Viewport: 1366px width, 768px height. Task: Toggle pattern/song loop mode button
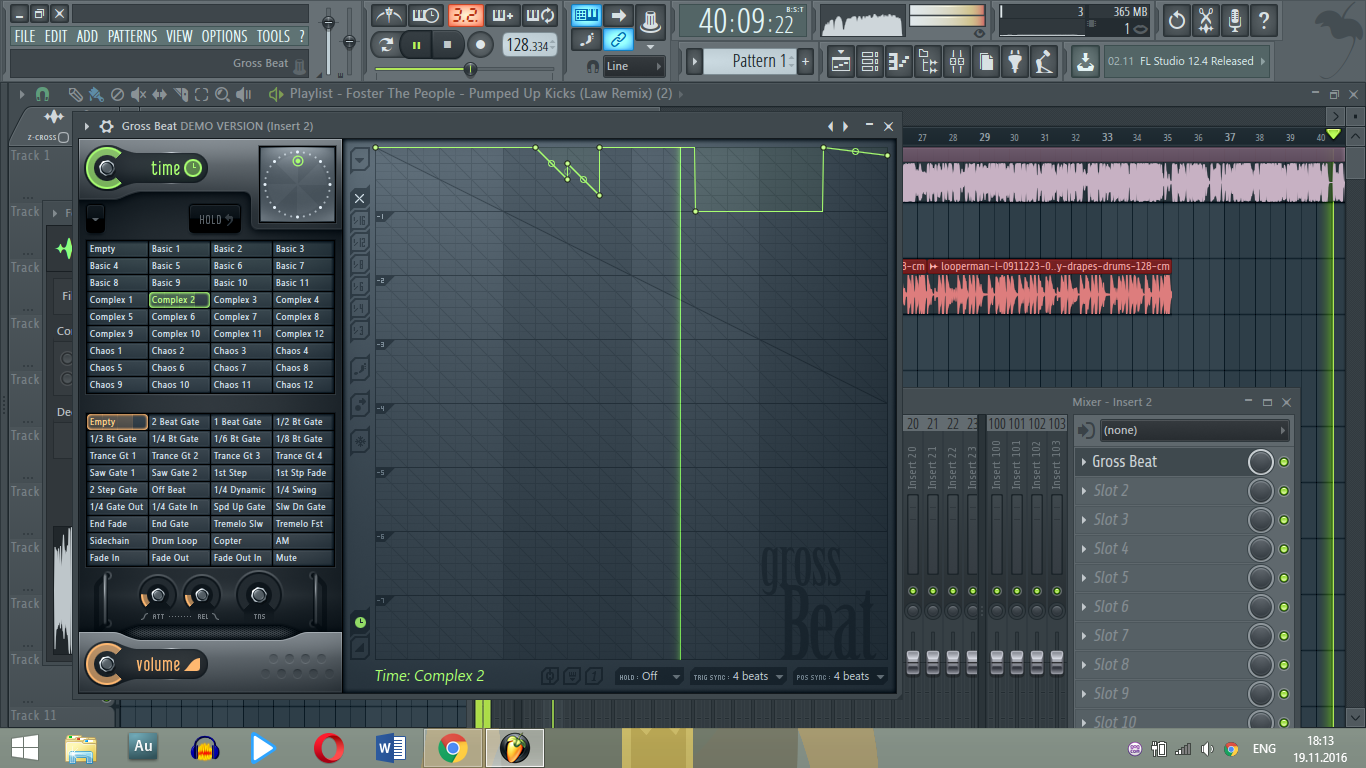(x=386, y=44)
